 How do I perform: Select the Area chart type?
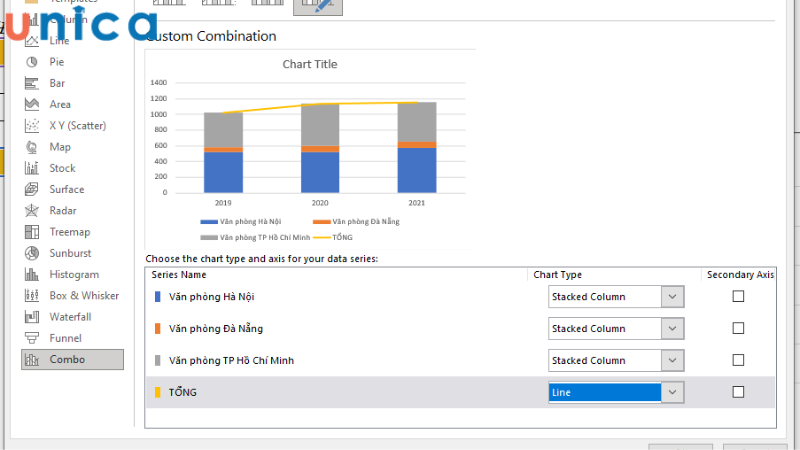click(60, 104)
